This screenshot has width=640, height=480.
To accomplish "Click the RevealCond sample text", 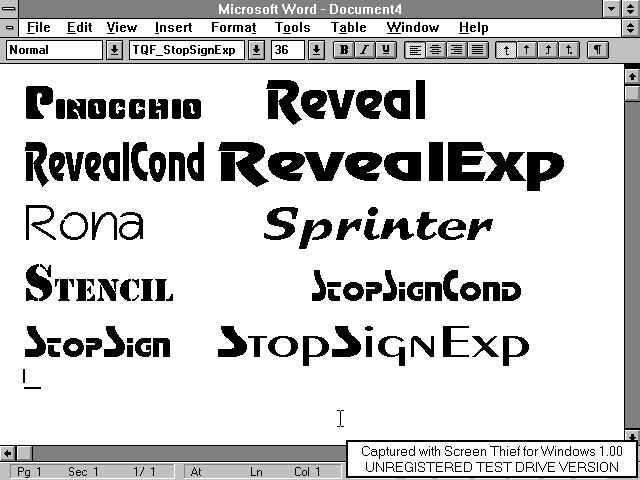I will 115,164.
